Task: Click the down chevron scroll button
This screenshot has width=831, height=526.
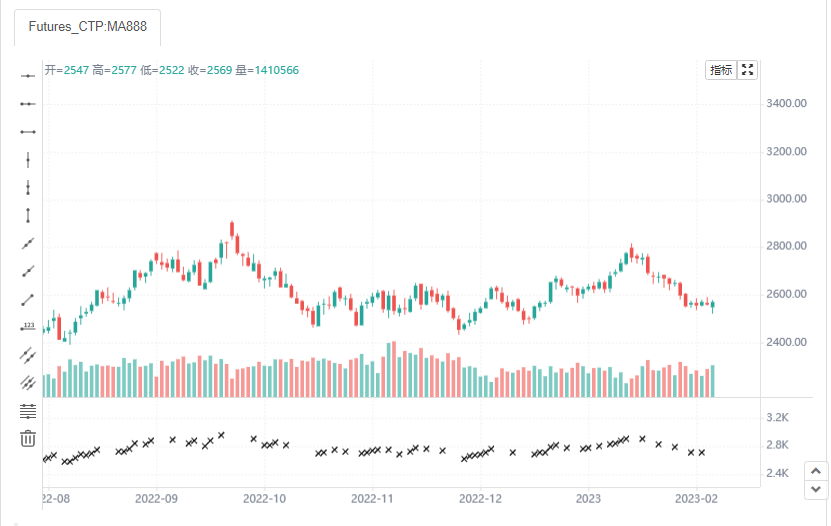Action: (816, 489)
